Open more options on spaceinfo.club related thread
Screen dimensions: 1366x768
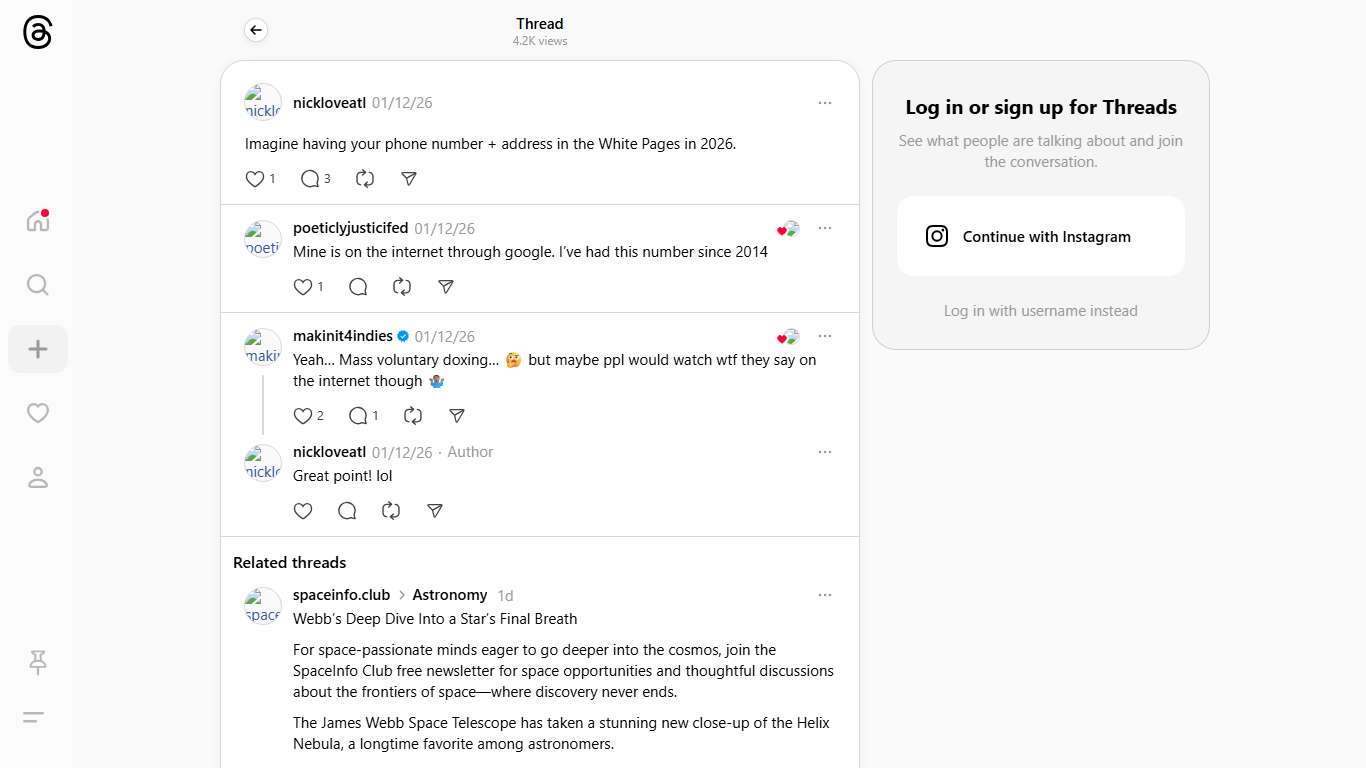tap(824, 595)
